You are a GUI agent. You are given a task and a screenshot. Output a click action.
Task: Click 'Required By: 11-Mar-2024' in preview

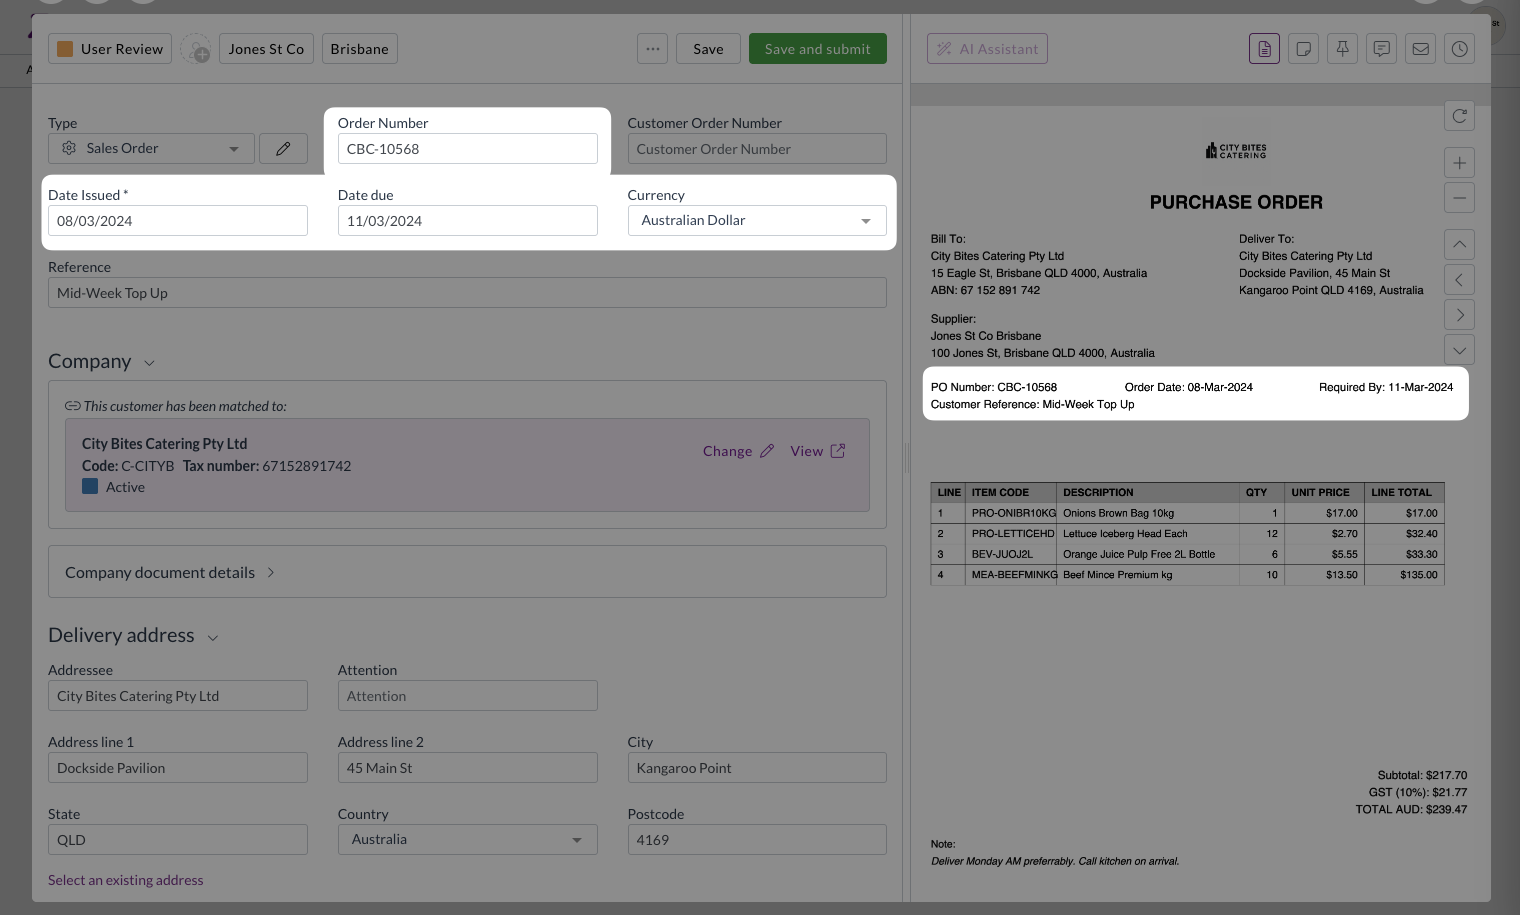click(1385, 387)
